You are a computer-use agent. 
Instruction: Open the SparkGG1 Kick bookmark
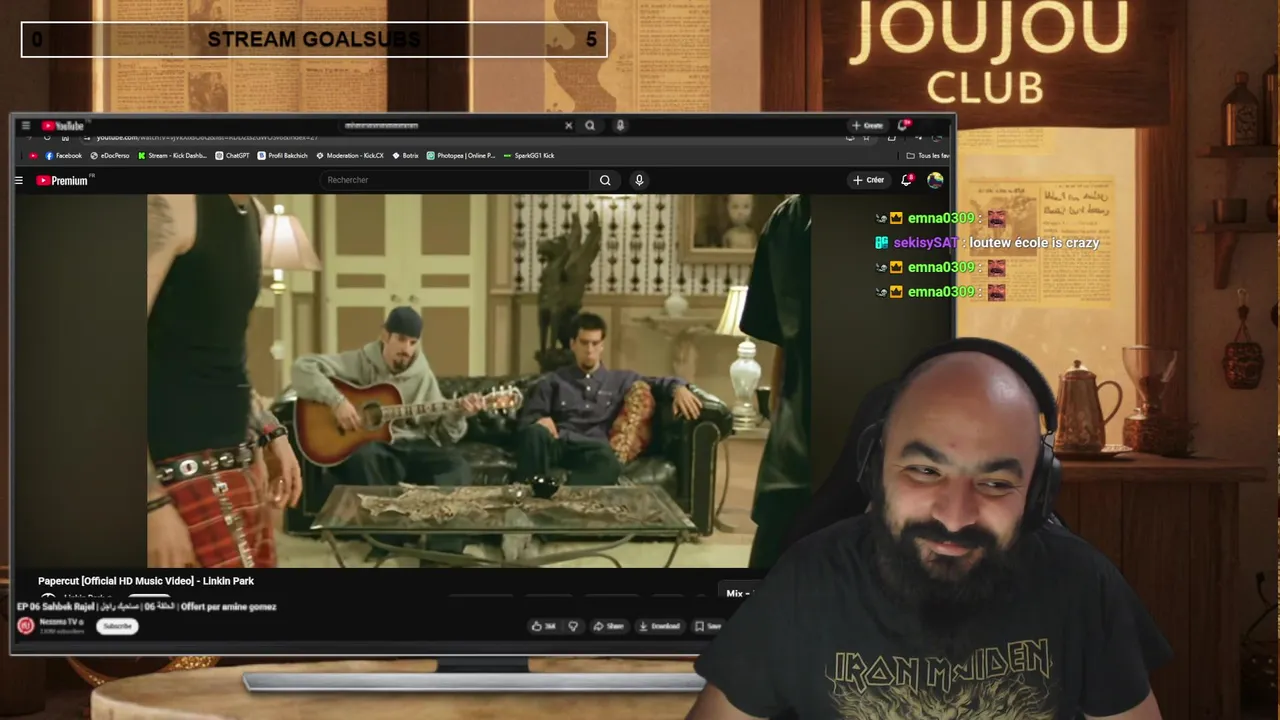click(x=529, y=156)
